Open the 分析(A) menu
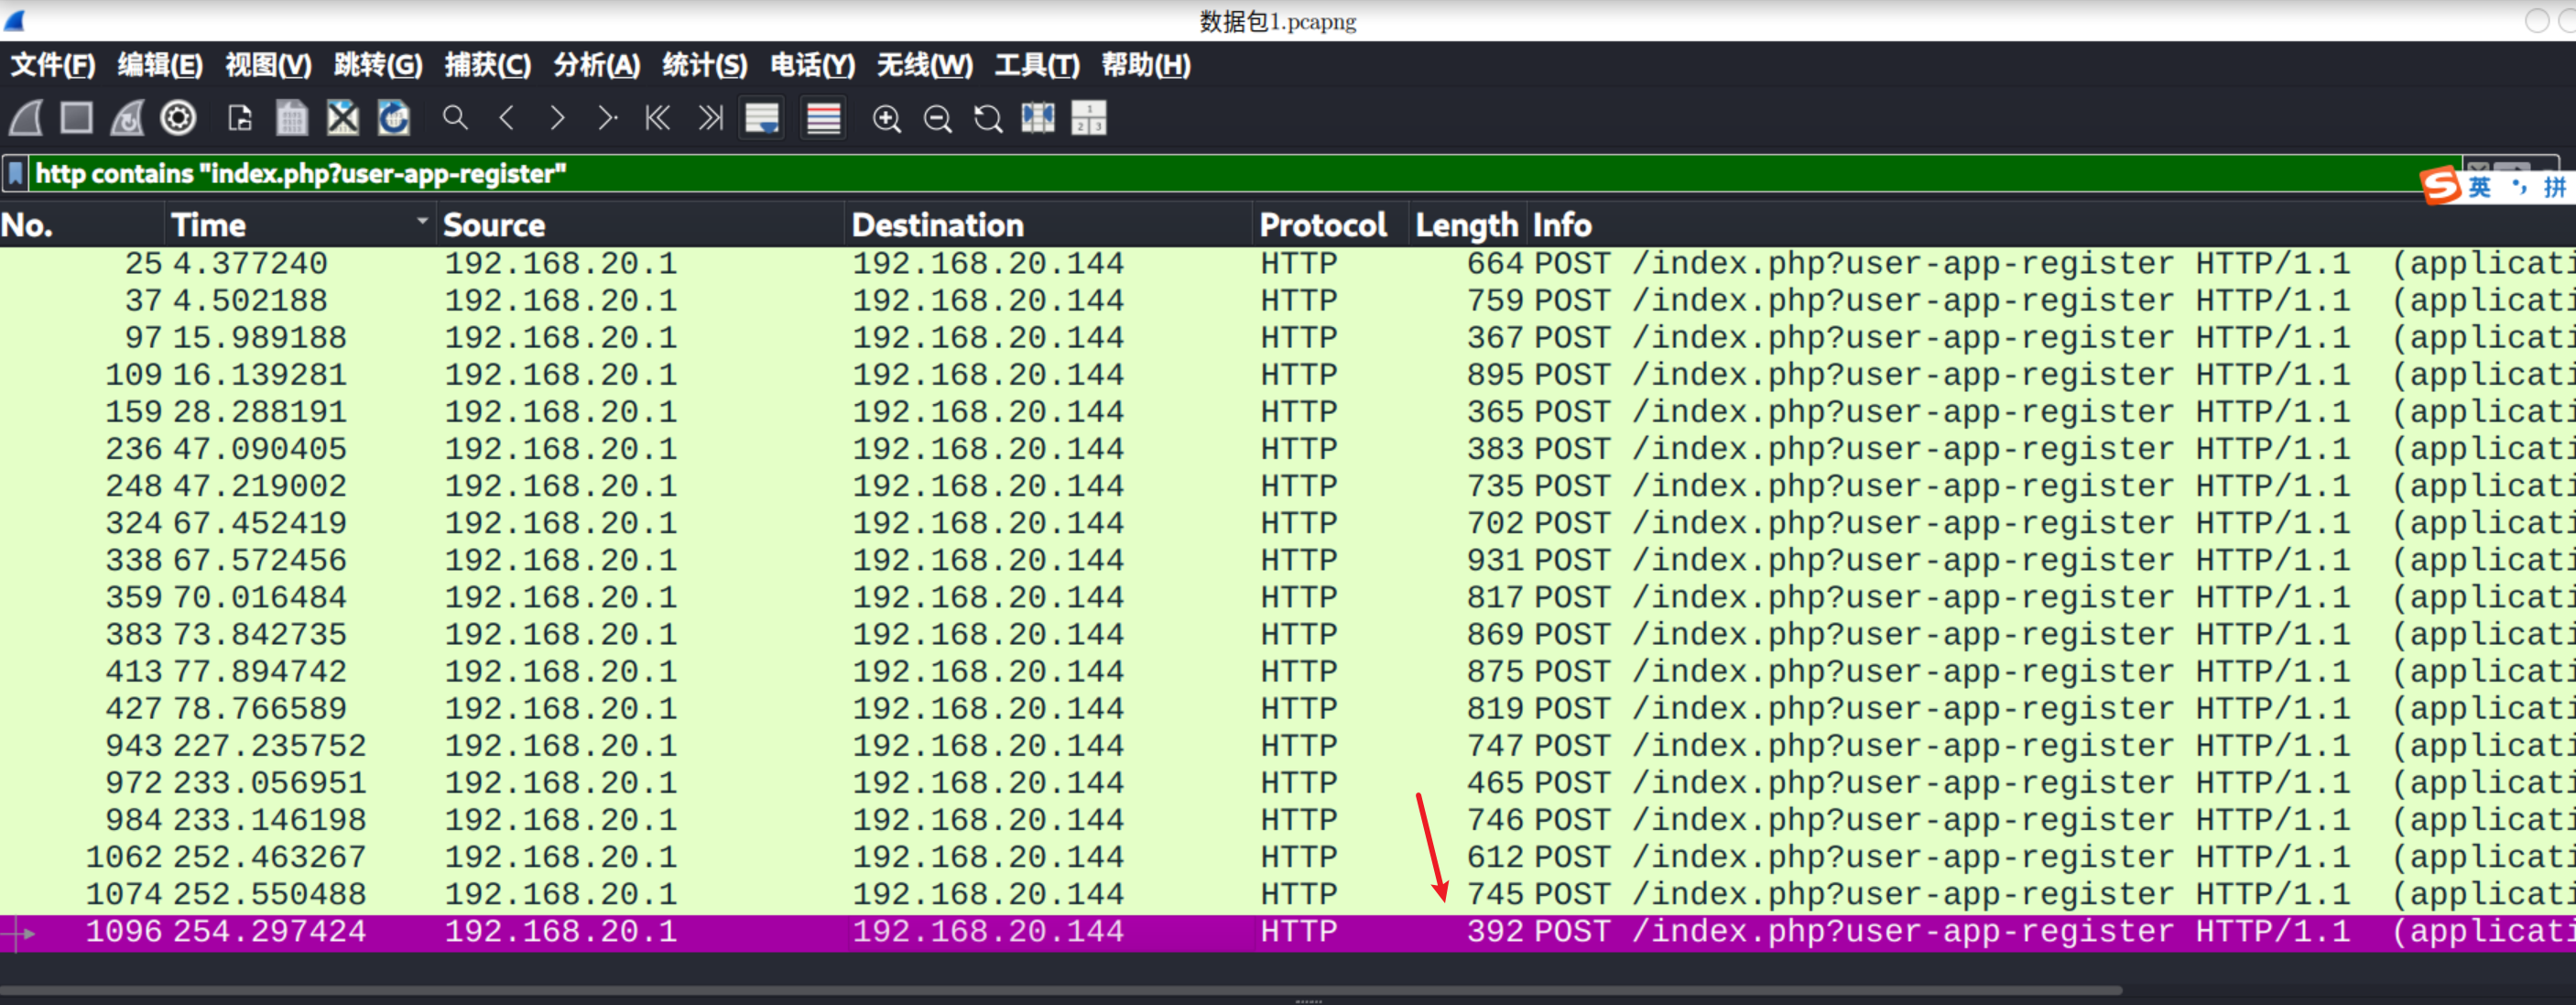Image resolution: width=2576 pixels, height=1005 pixels. coord(596,66)
